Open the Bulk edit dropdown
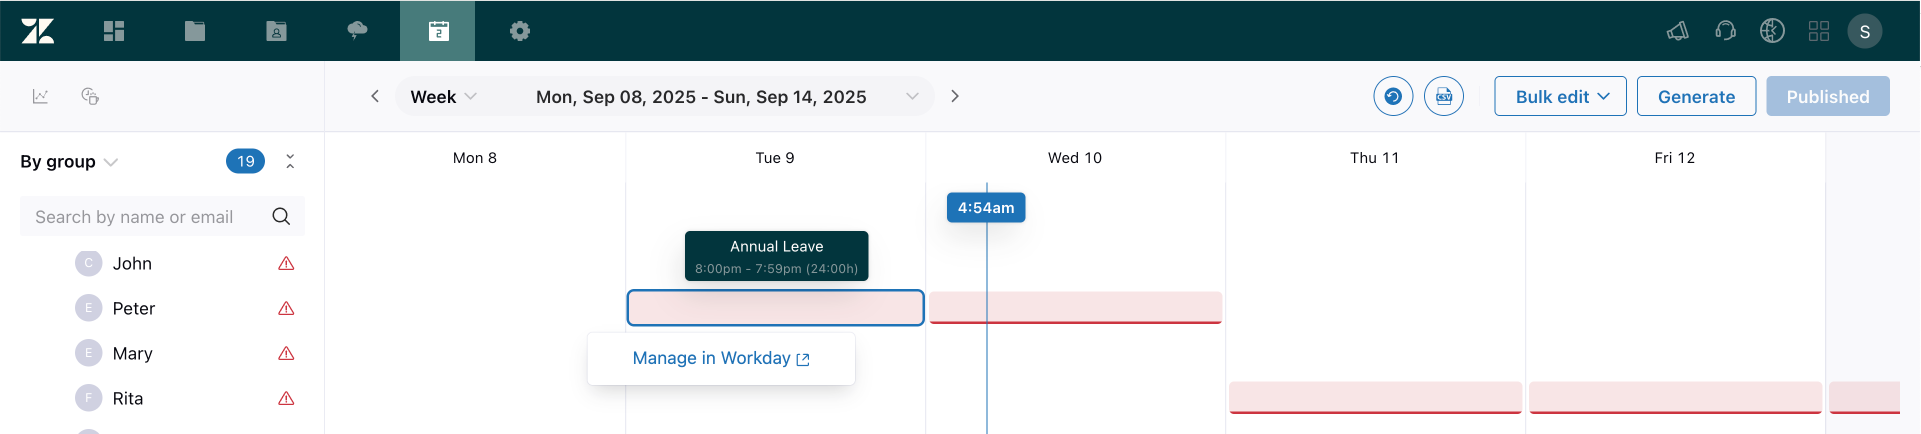Screen dimensions: 1921x434 [1560, 96]
